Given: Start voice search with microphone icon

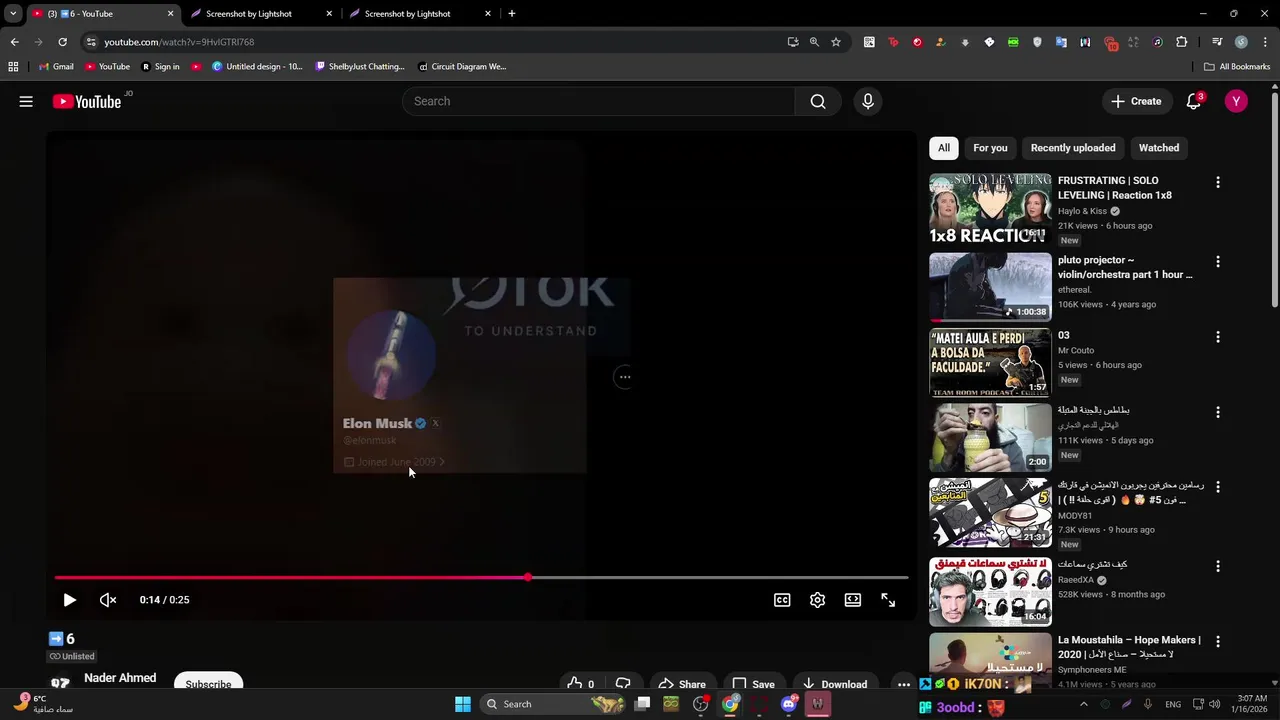Looking at the screenshot, I should pos(868,101).
